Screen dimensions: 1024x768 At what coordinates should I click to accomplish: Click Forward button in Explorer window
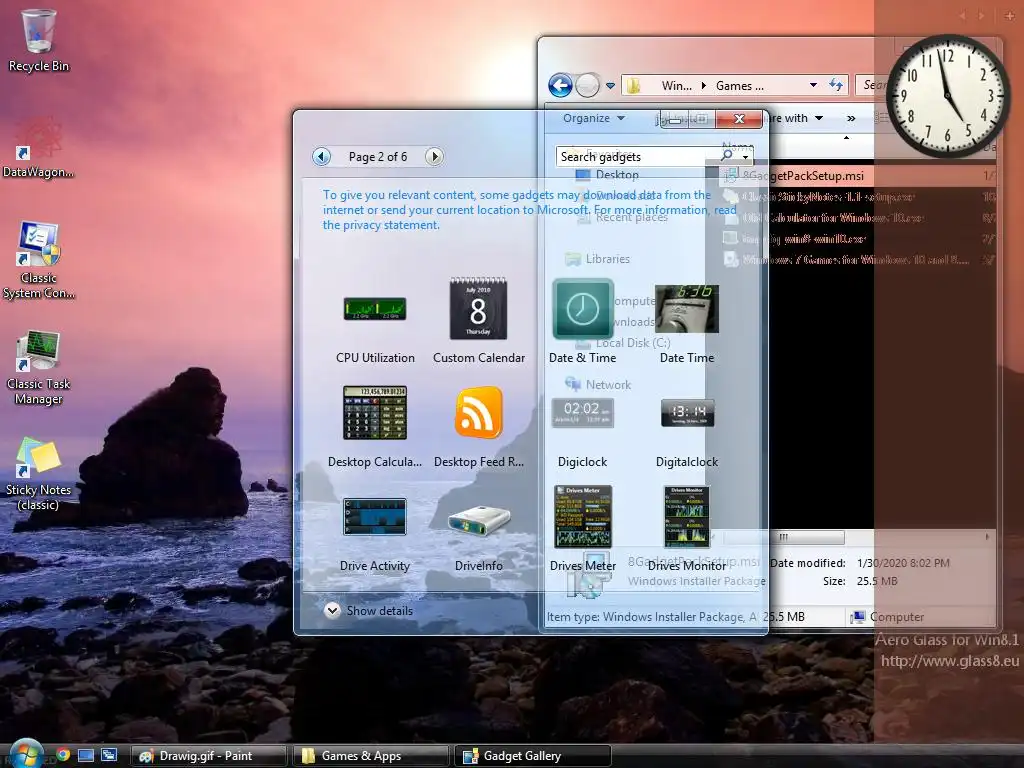click(x=587, y=86)
